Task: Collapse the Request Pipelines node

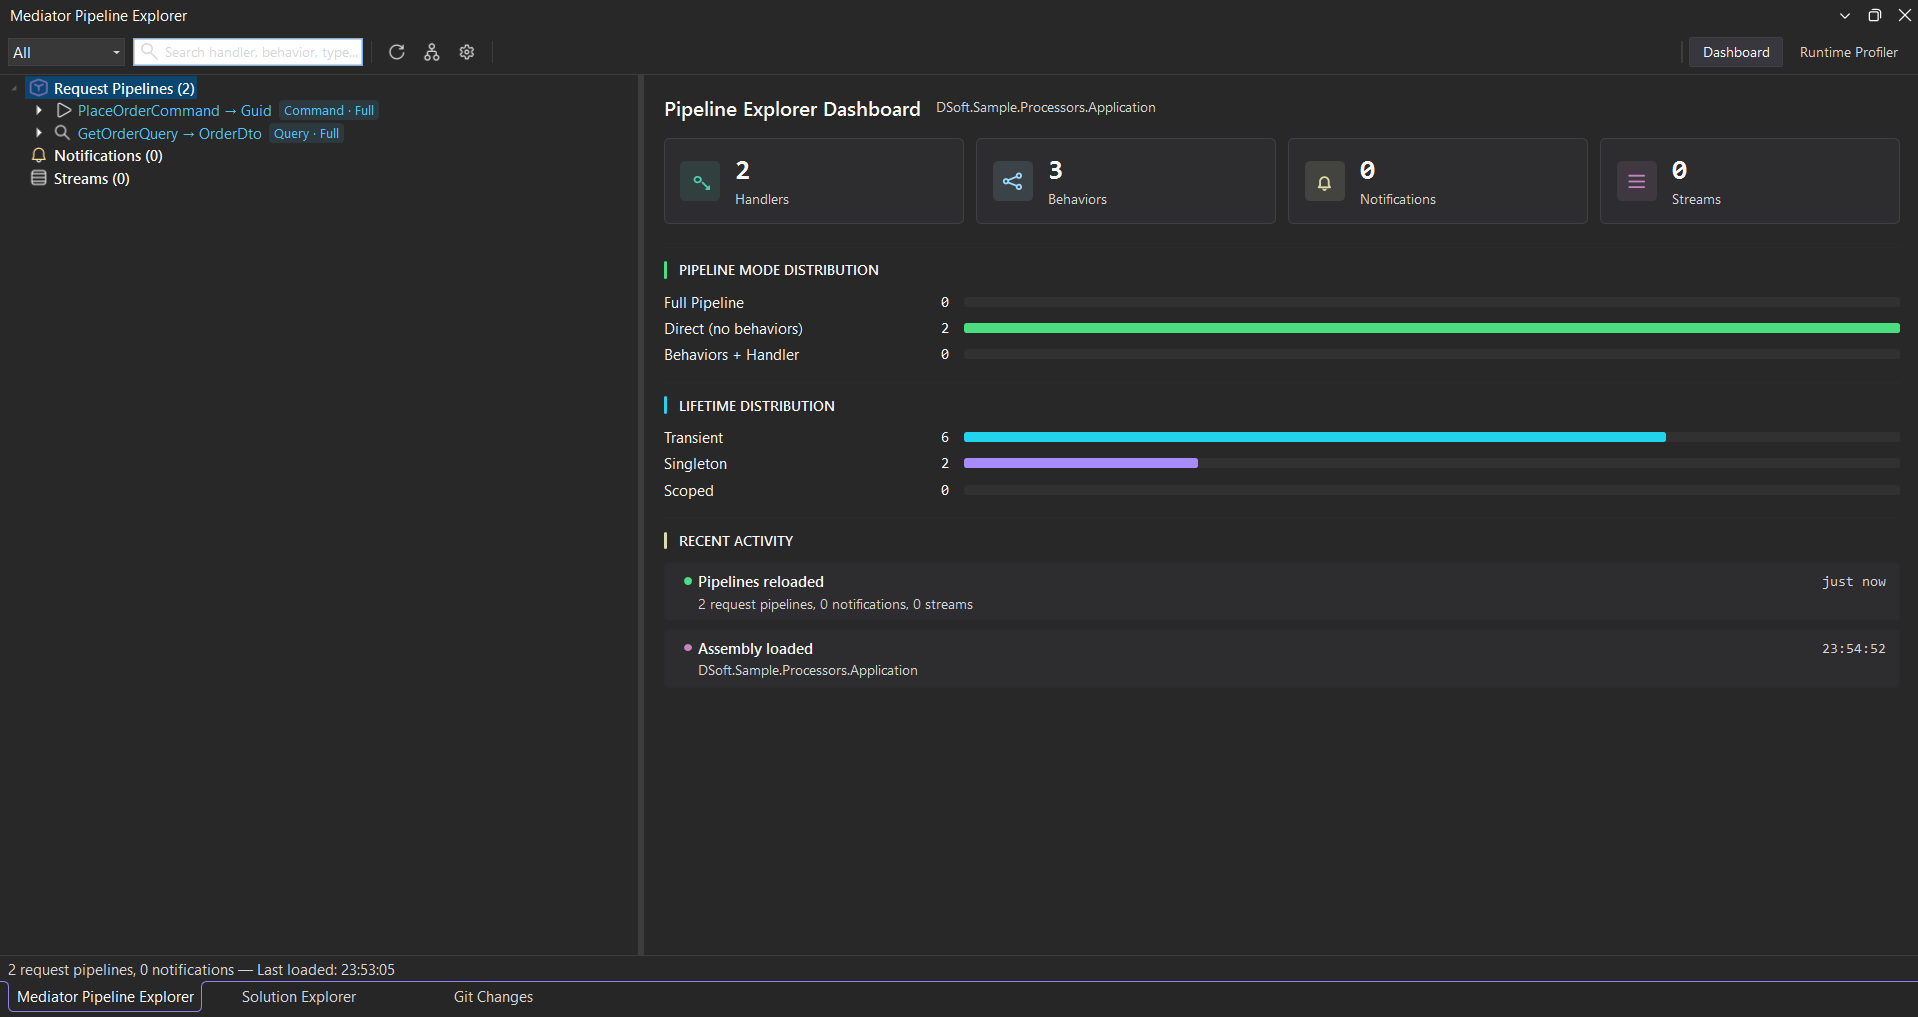Action: click(x=14, y=89)
